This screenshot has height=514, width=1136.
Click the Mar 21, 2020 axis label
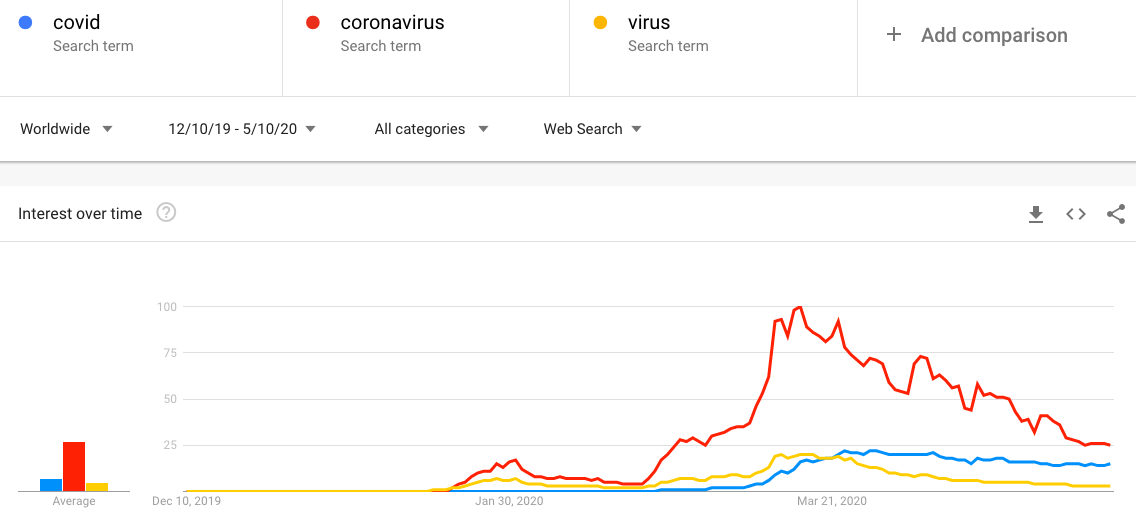pos(832,501)
